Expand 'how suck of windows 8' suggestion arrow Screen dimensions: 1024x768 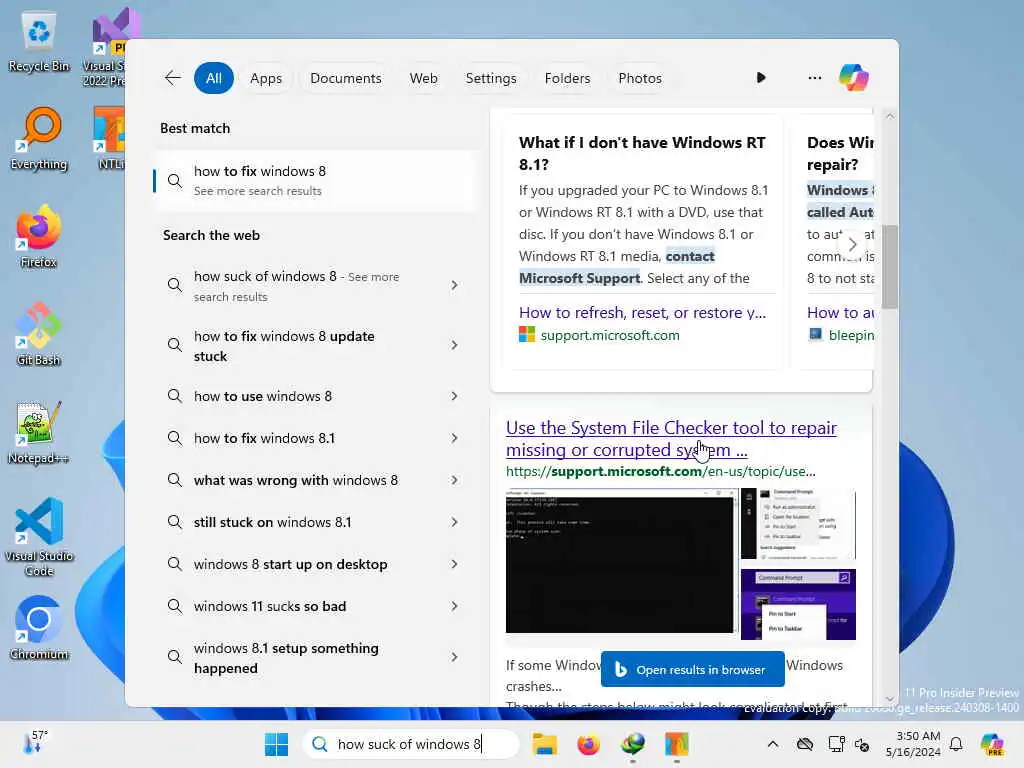tap(455, 285)
